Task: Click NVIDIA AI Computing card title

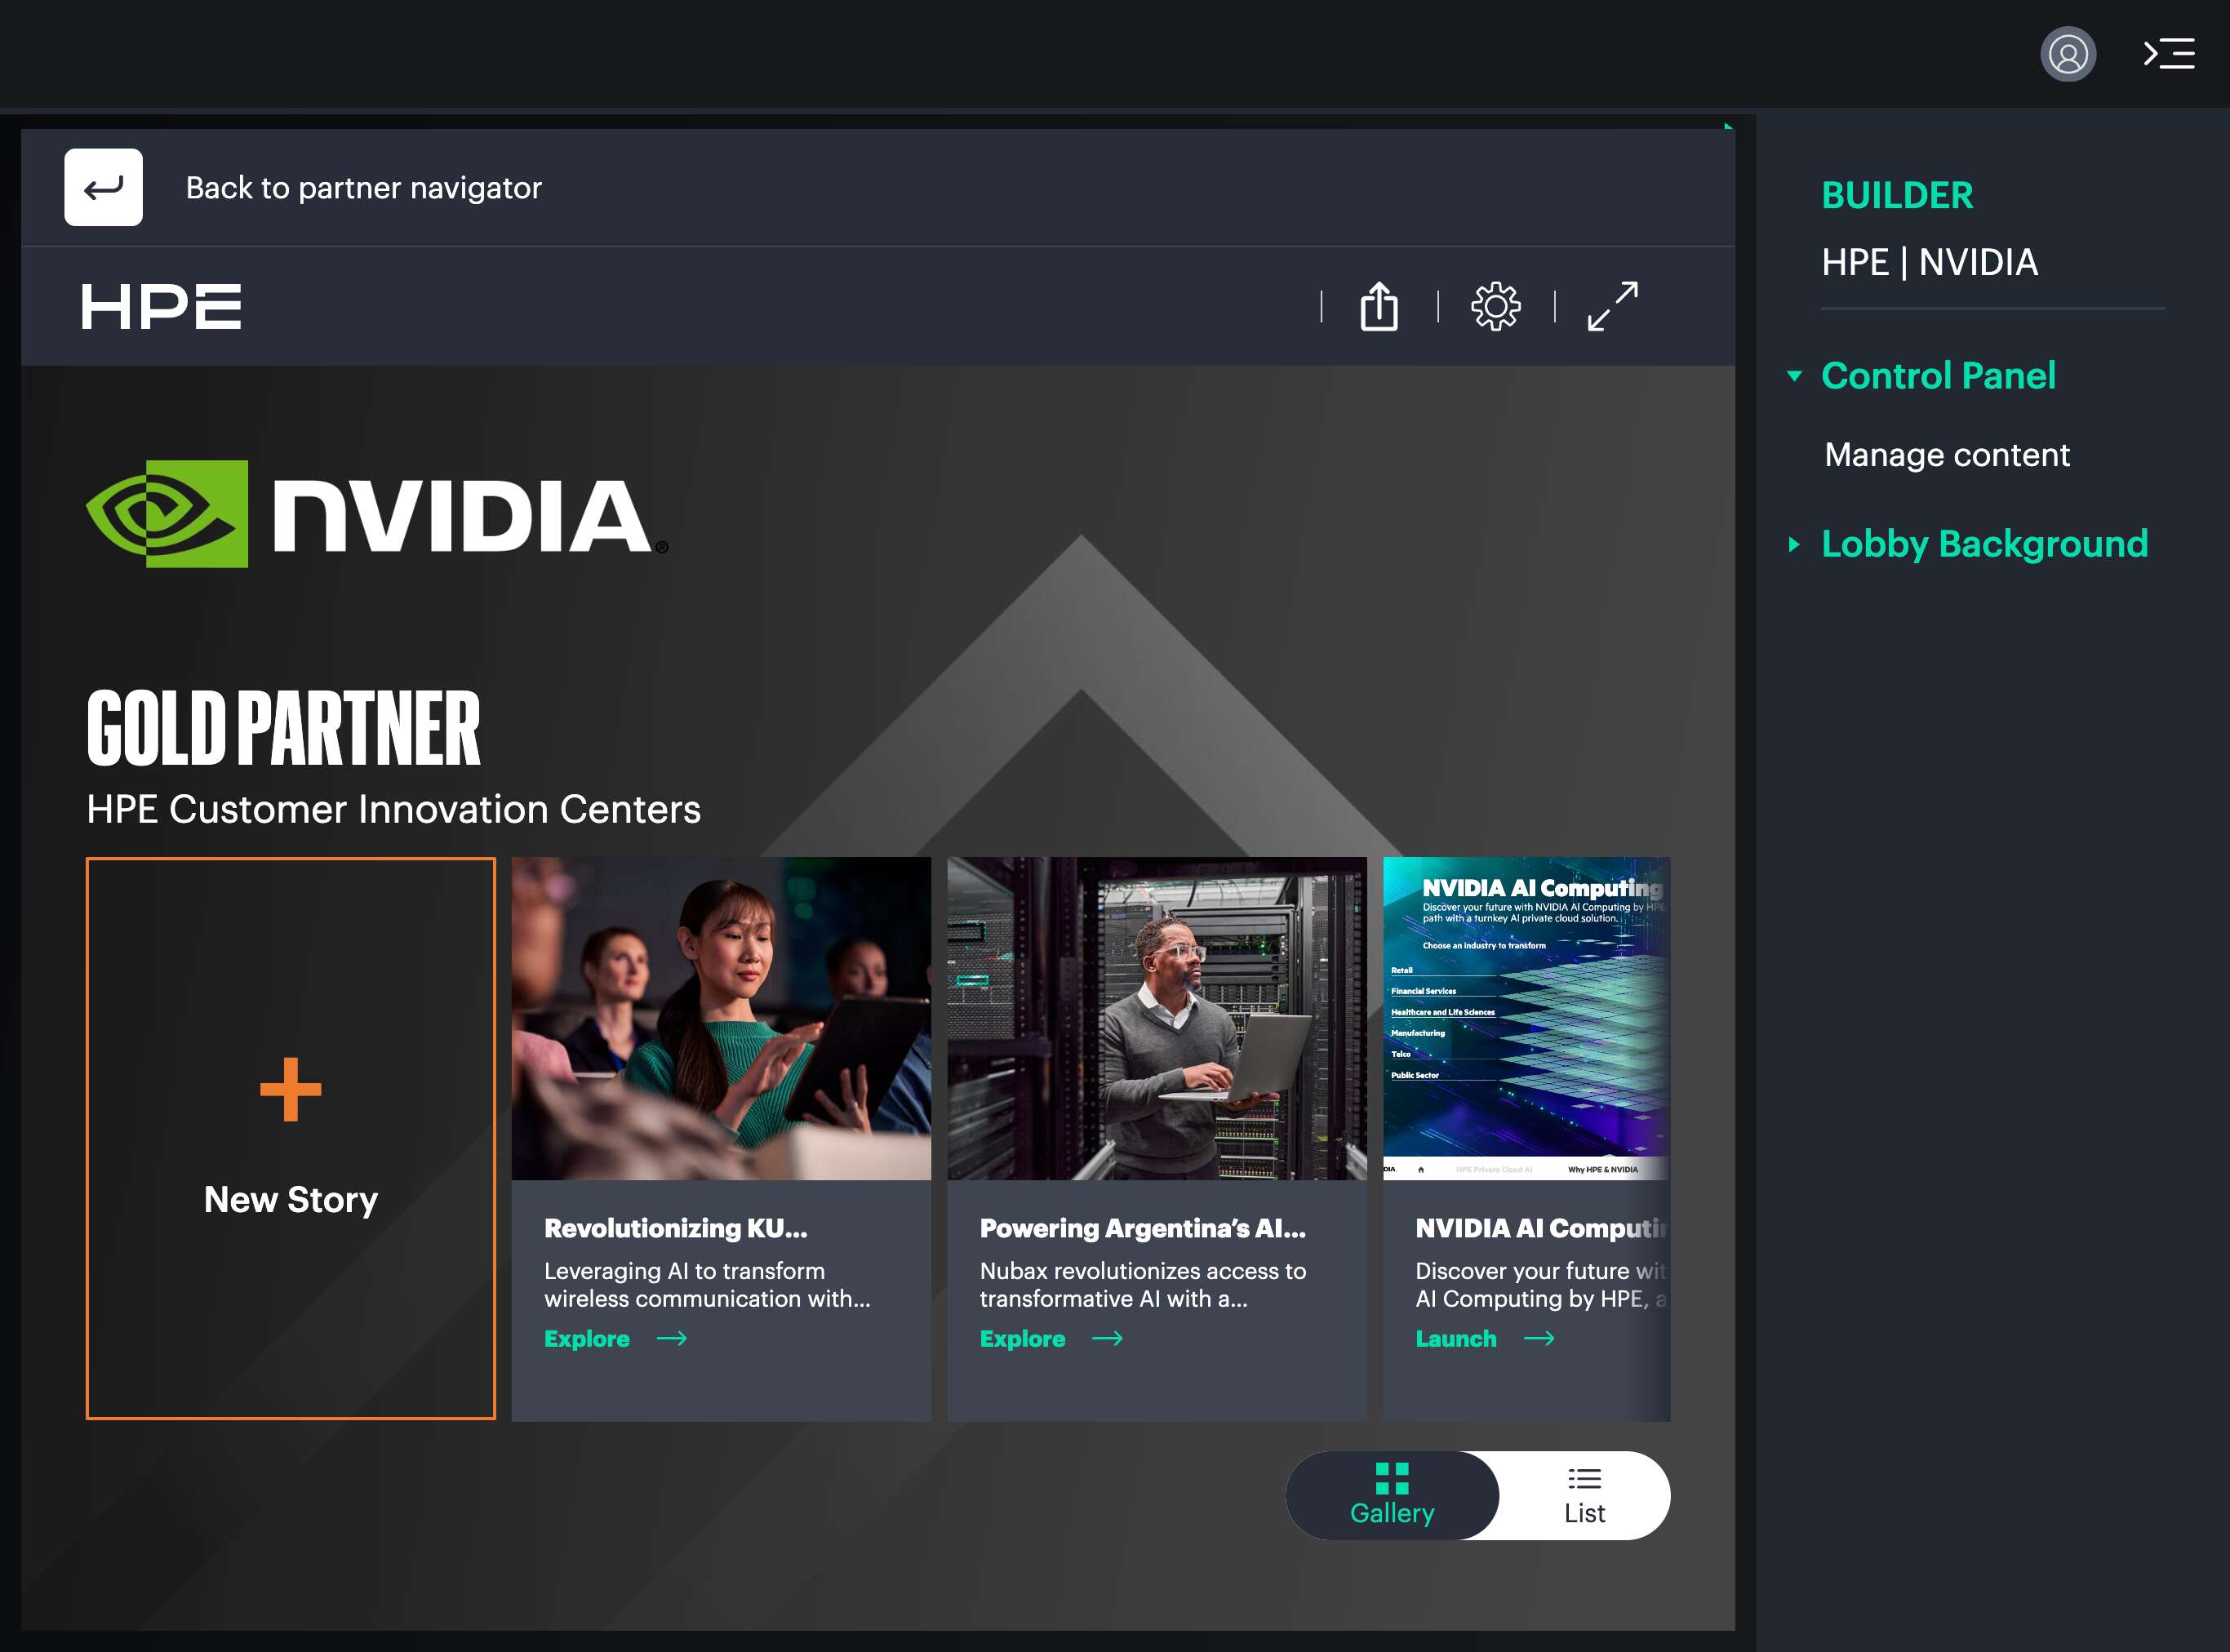Action: 1542,1228
